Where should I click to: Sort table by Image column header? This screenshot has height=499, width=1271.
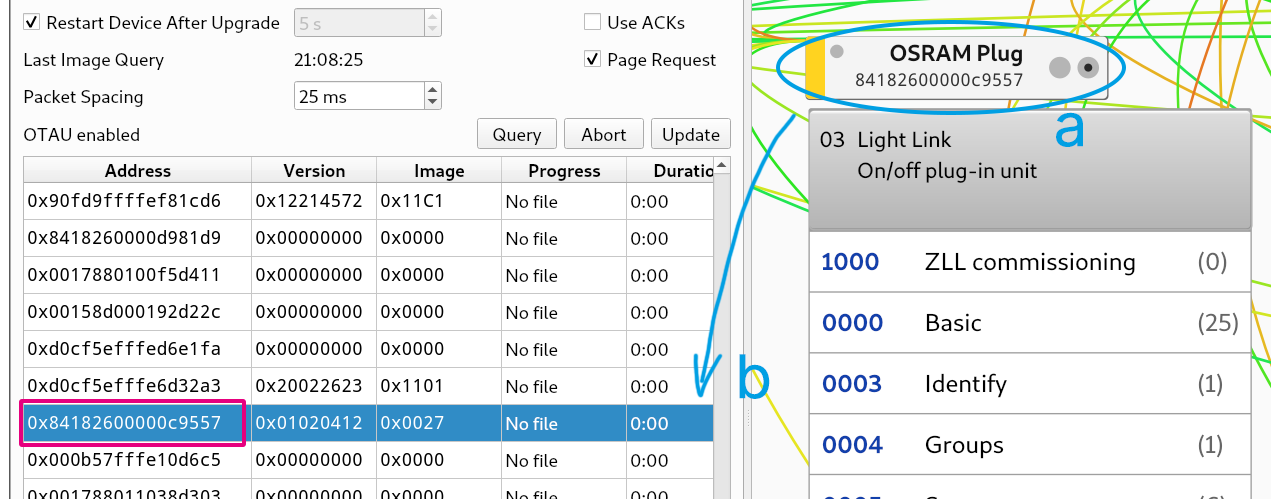tap(439, 171)
